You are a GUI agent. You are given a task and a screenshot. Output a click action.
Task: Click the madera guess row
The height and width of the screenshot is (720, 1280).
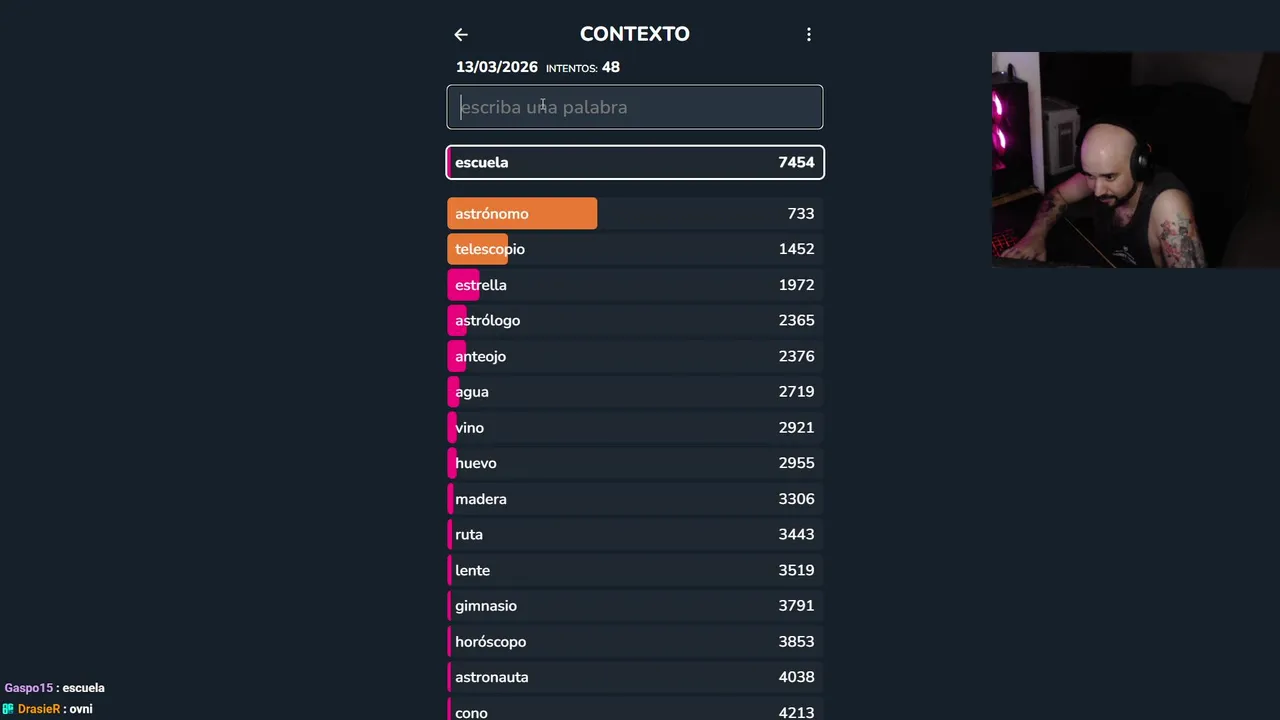635,499
